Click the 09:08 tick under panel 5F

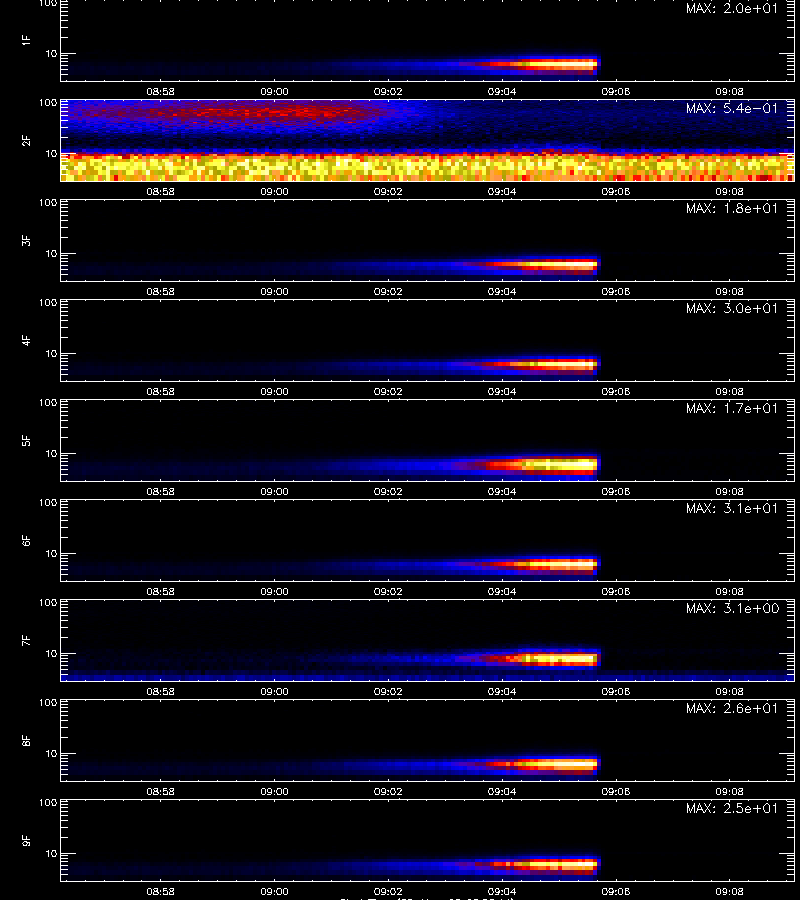(x=729, y=491)
